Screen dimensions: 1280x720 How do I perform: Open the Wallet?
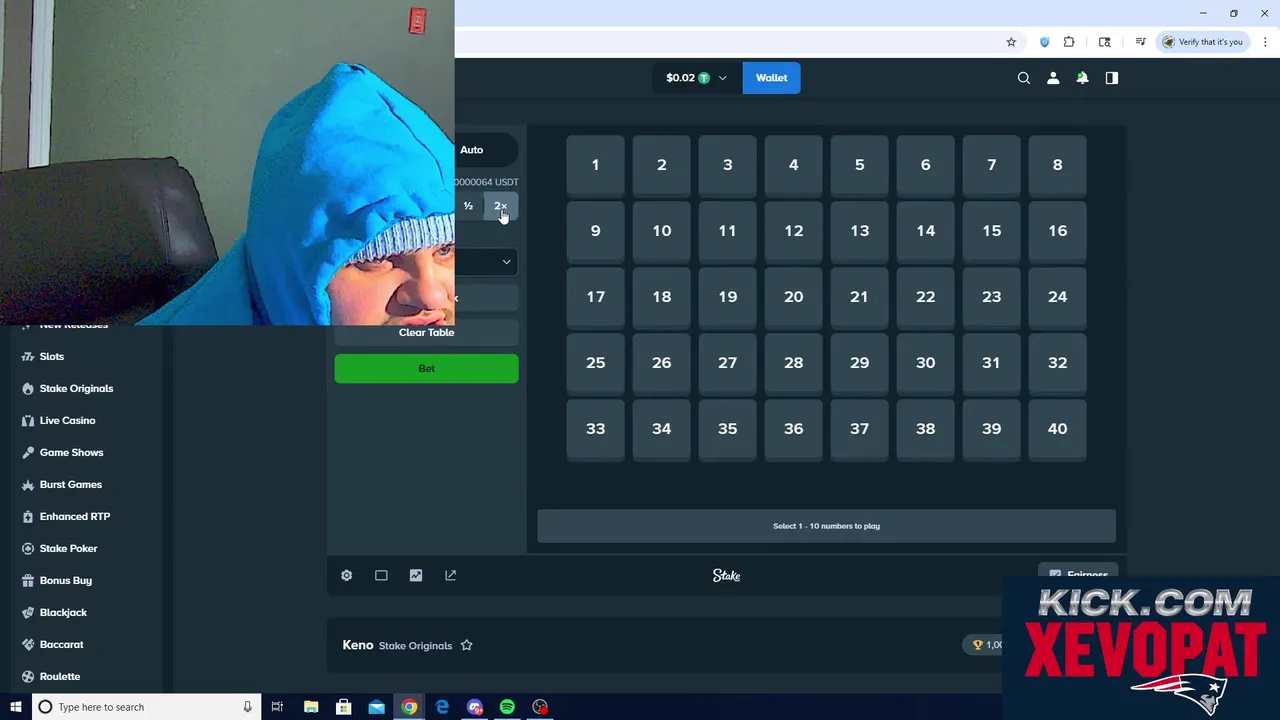tap(771, 78)
